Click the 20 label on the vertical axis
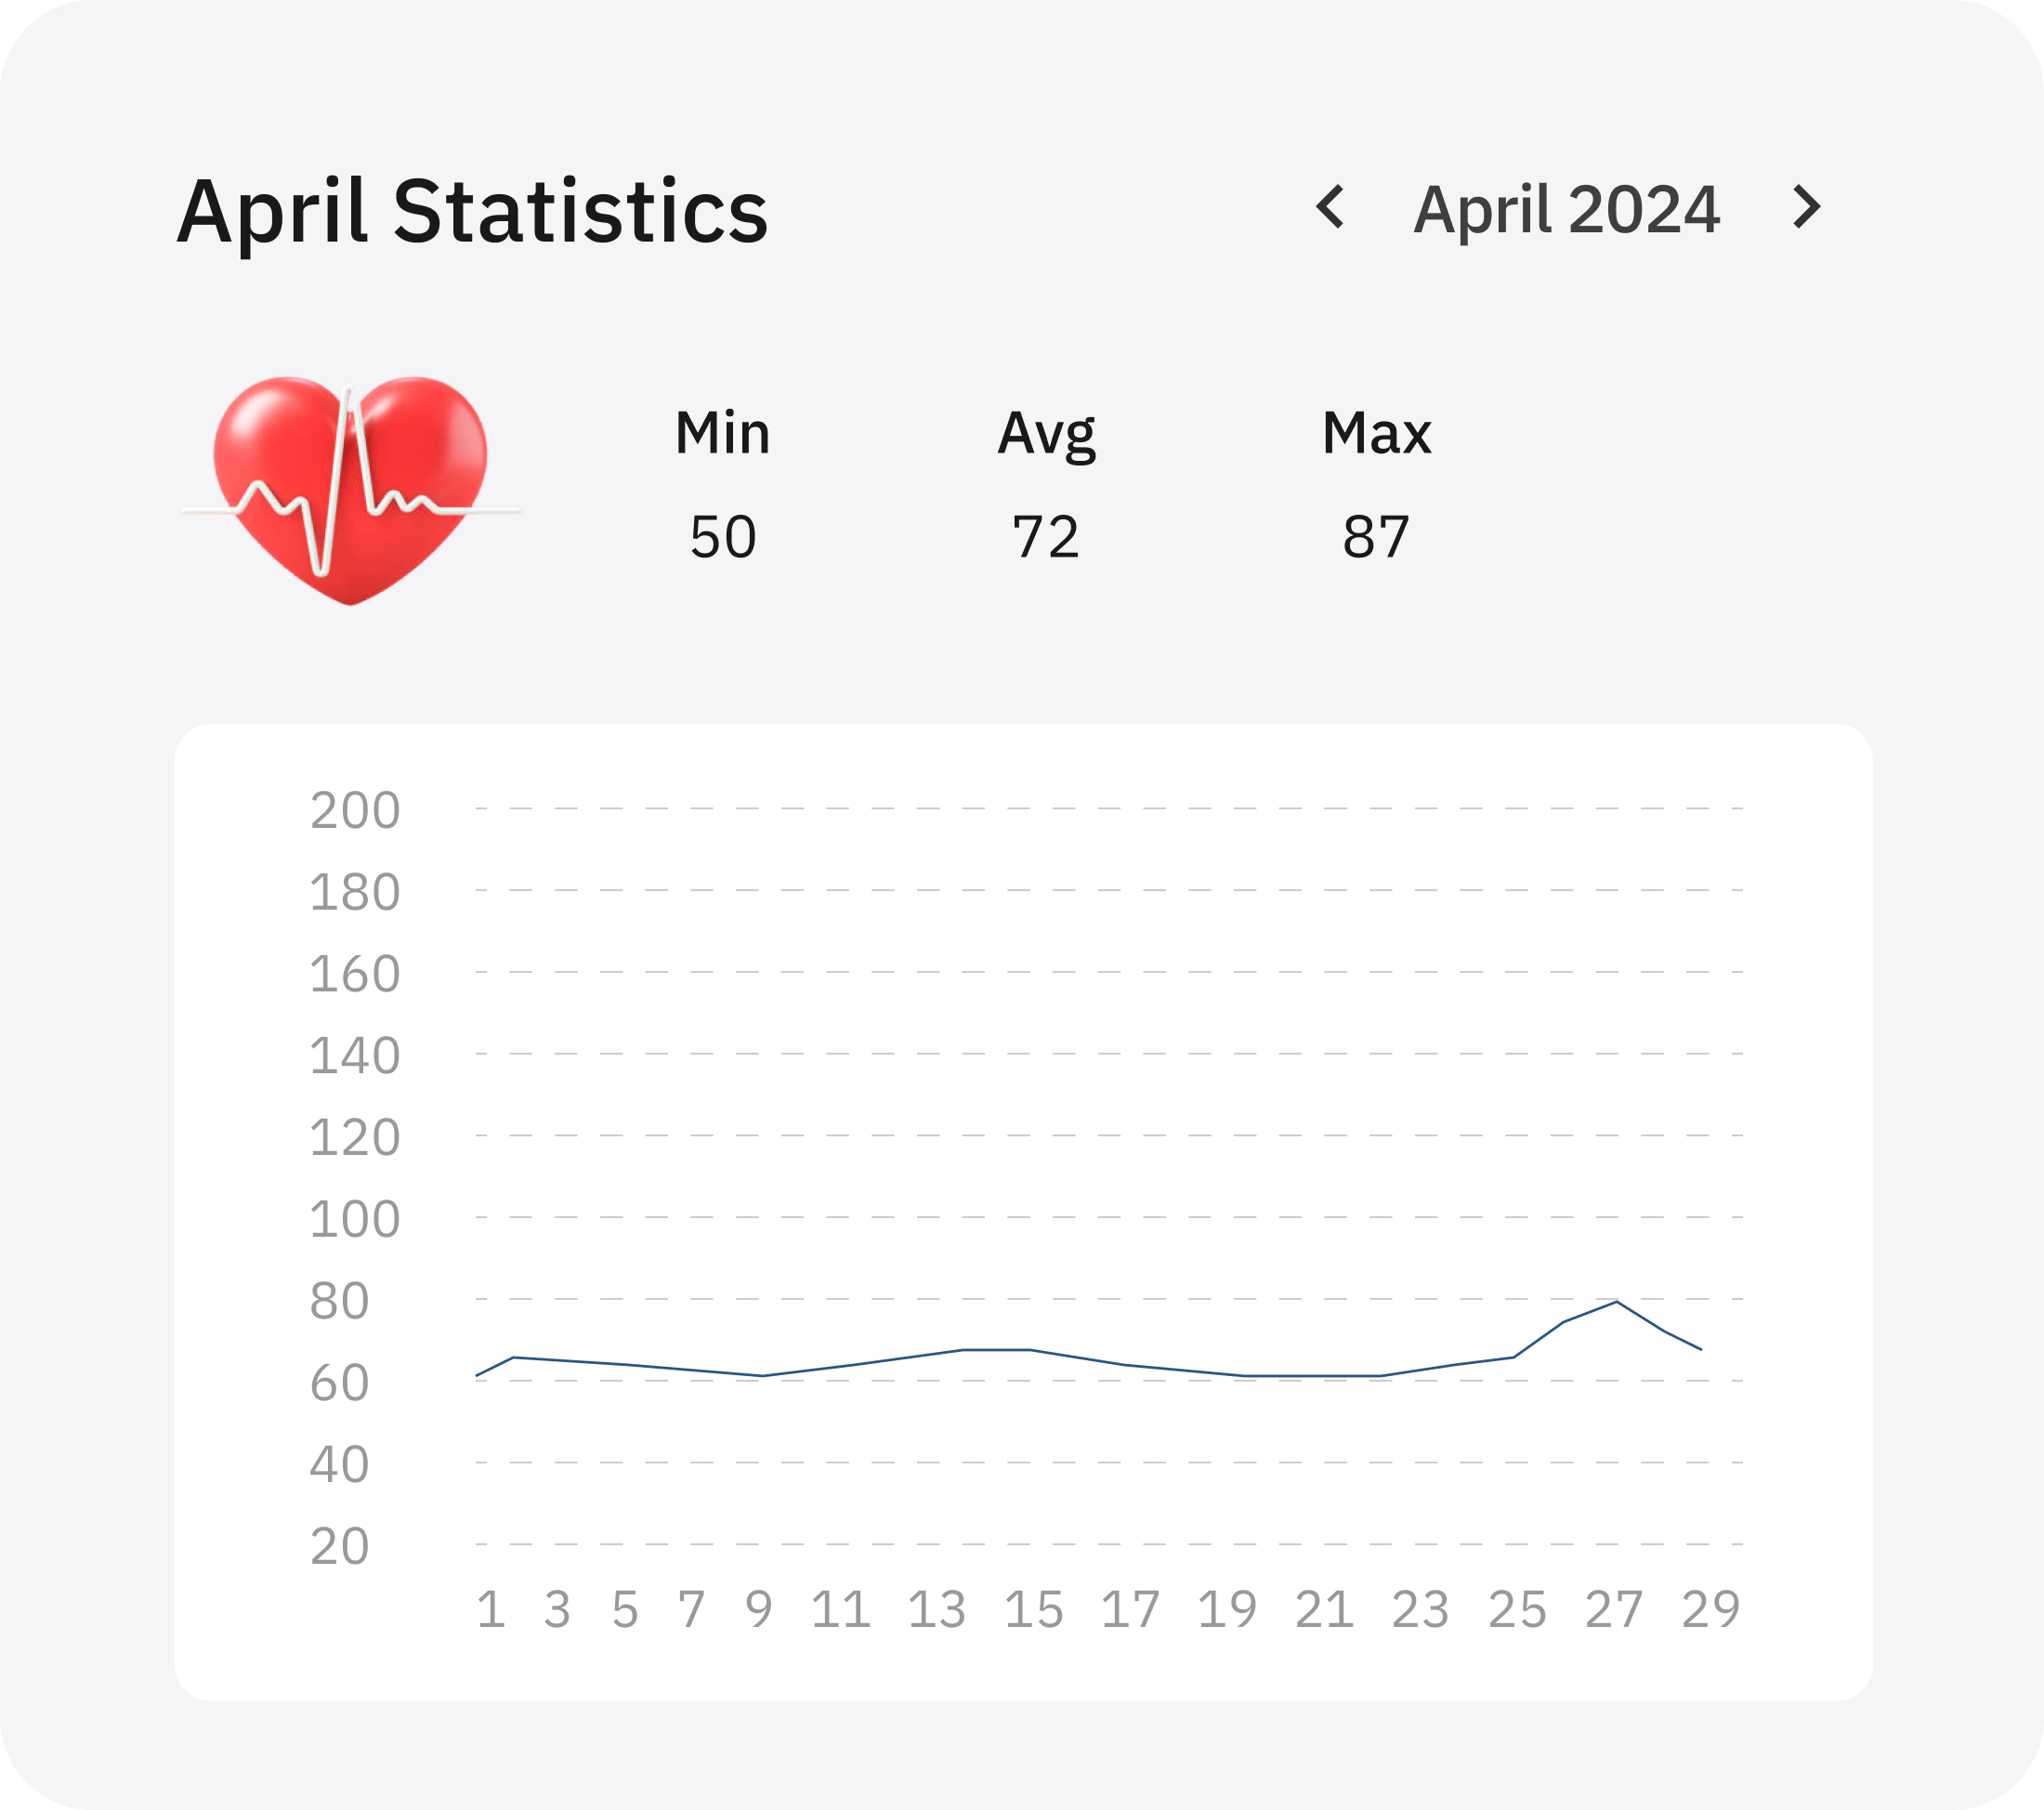The height and width of the screenshot is (1810, 2044). coord(339,1547)
